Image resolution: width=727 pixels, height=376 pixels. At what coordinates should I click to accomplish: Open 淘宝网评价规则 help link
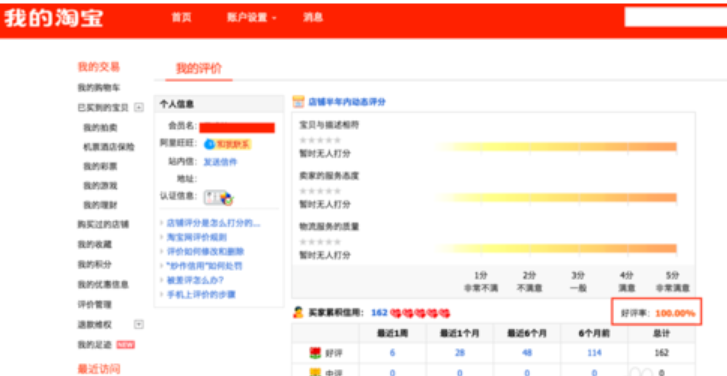(x=197, y=237)
